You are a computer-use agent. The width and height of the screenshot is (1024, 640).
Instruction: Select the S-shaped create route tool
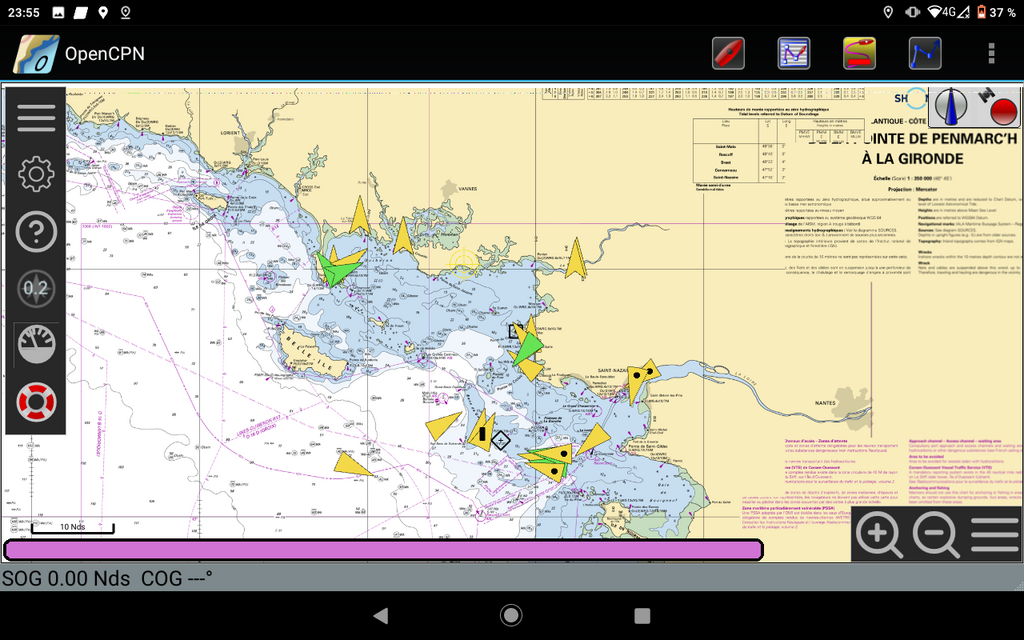click(x=859, y=54)
